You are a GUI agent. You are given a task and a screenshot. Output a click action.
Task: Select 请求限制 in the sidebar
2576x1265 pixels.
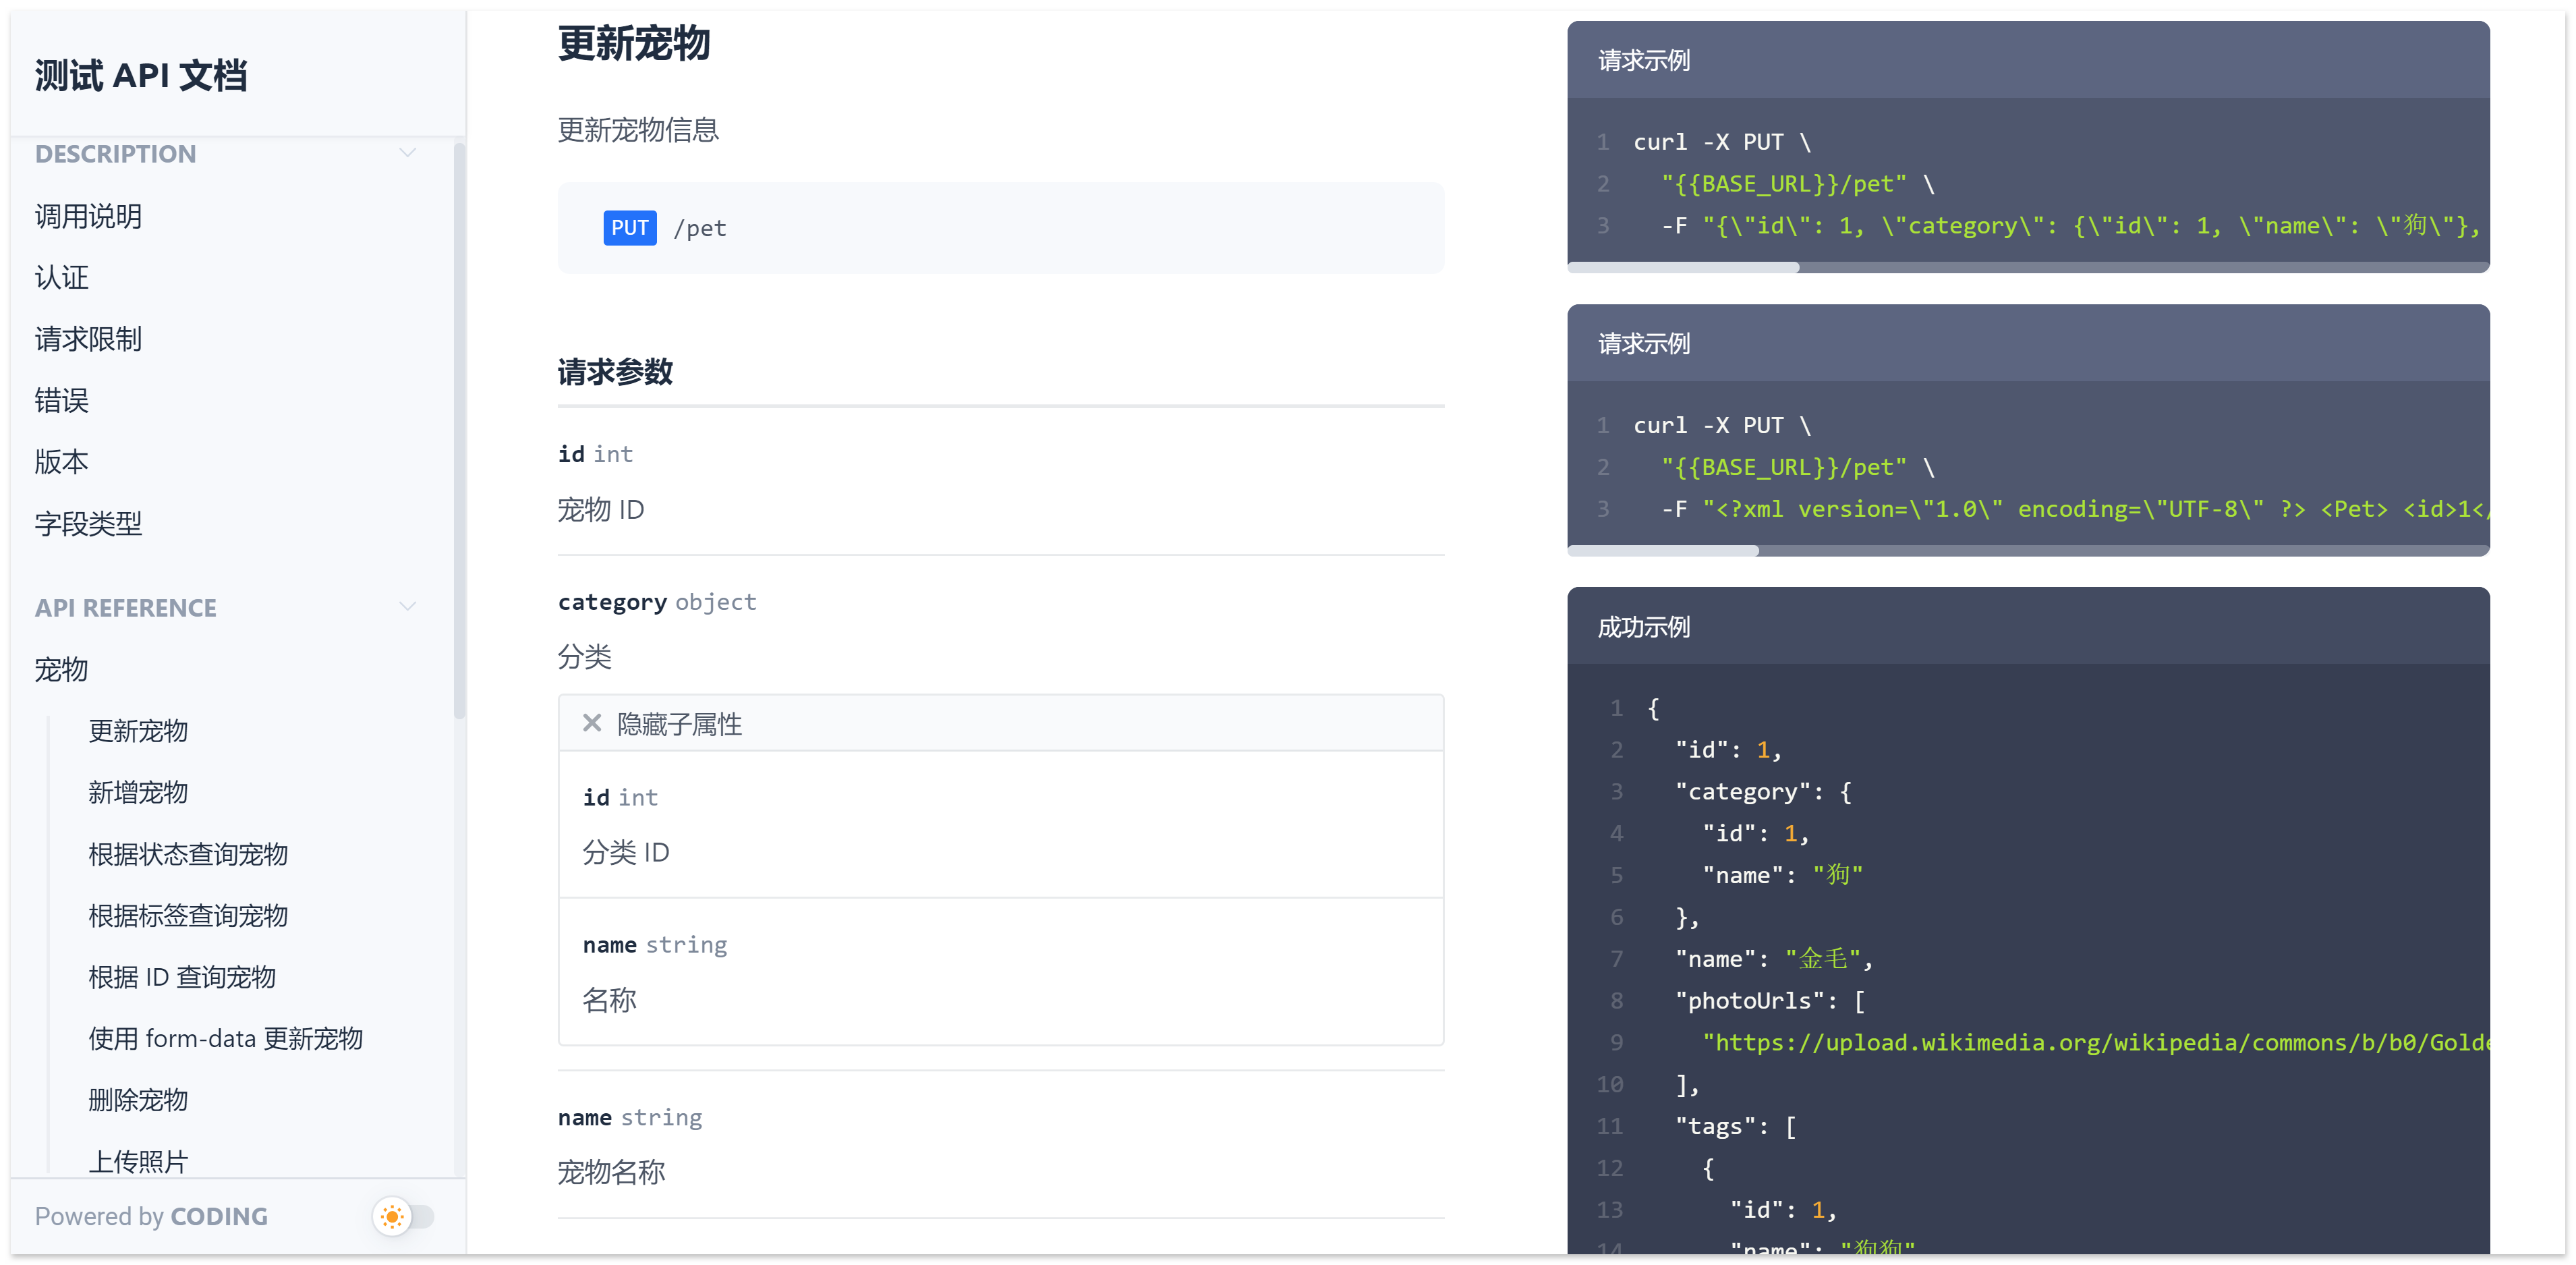point(88,339)
